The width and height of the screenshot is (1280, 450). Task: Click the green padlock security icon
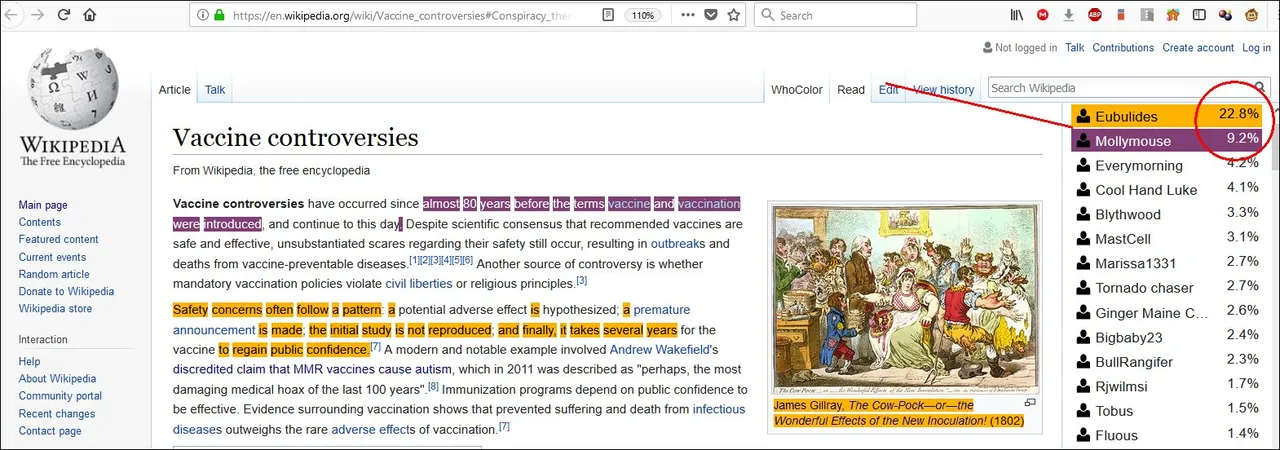tap(219, 15)
